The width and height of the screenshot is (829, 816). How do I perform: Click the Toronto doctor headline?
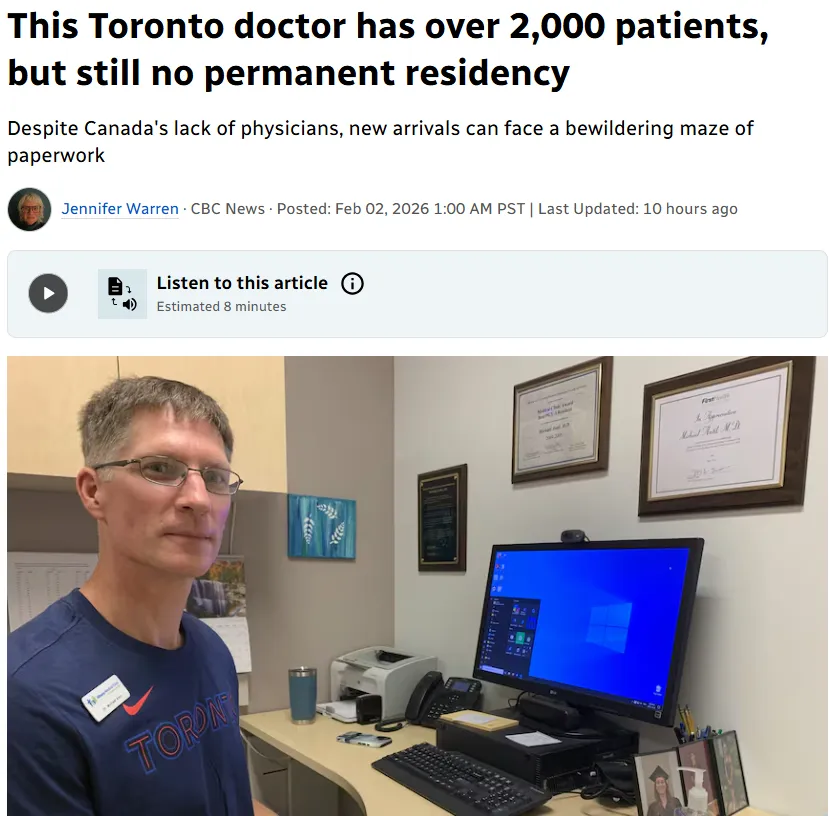[x=388, y=49]
